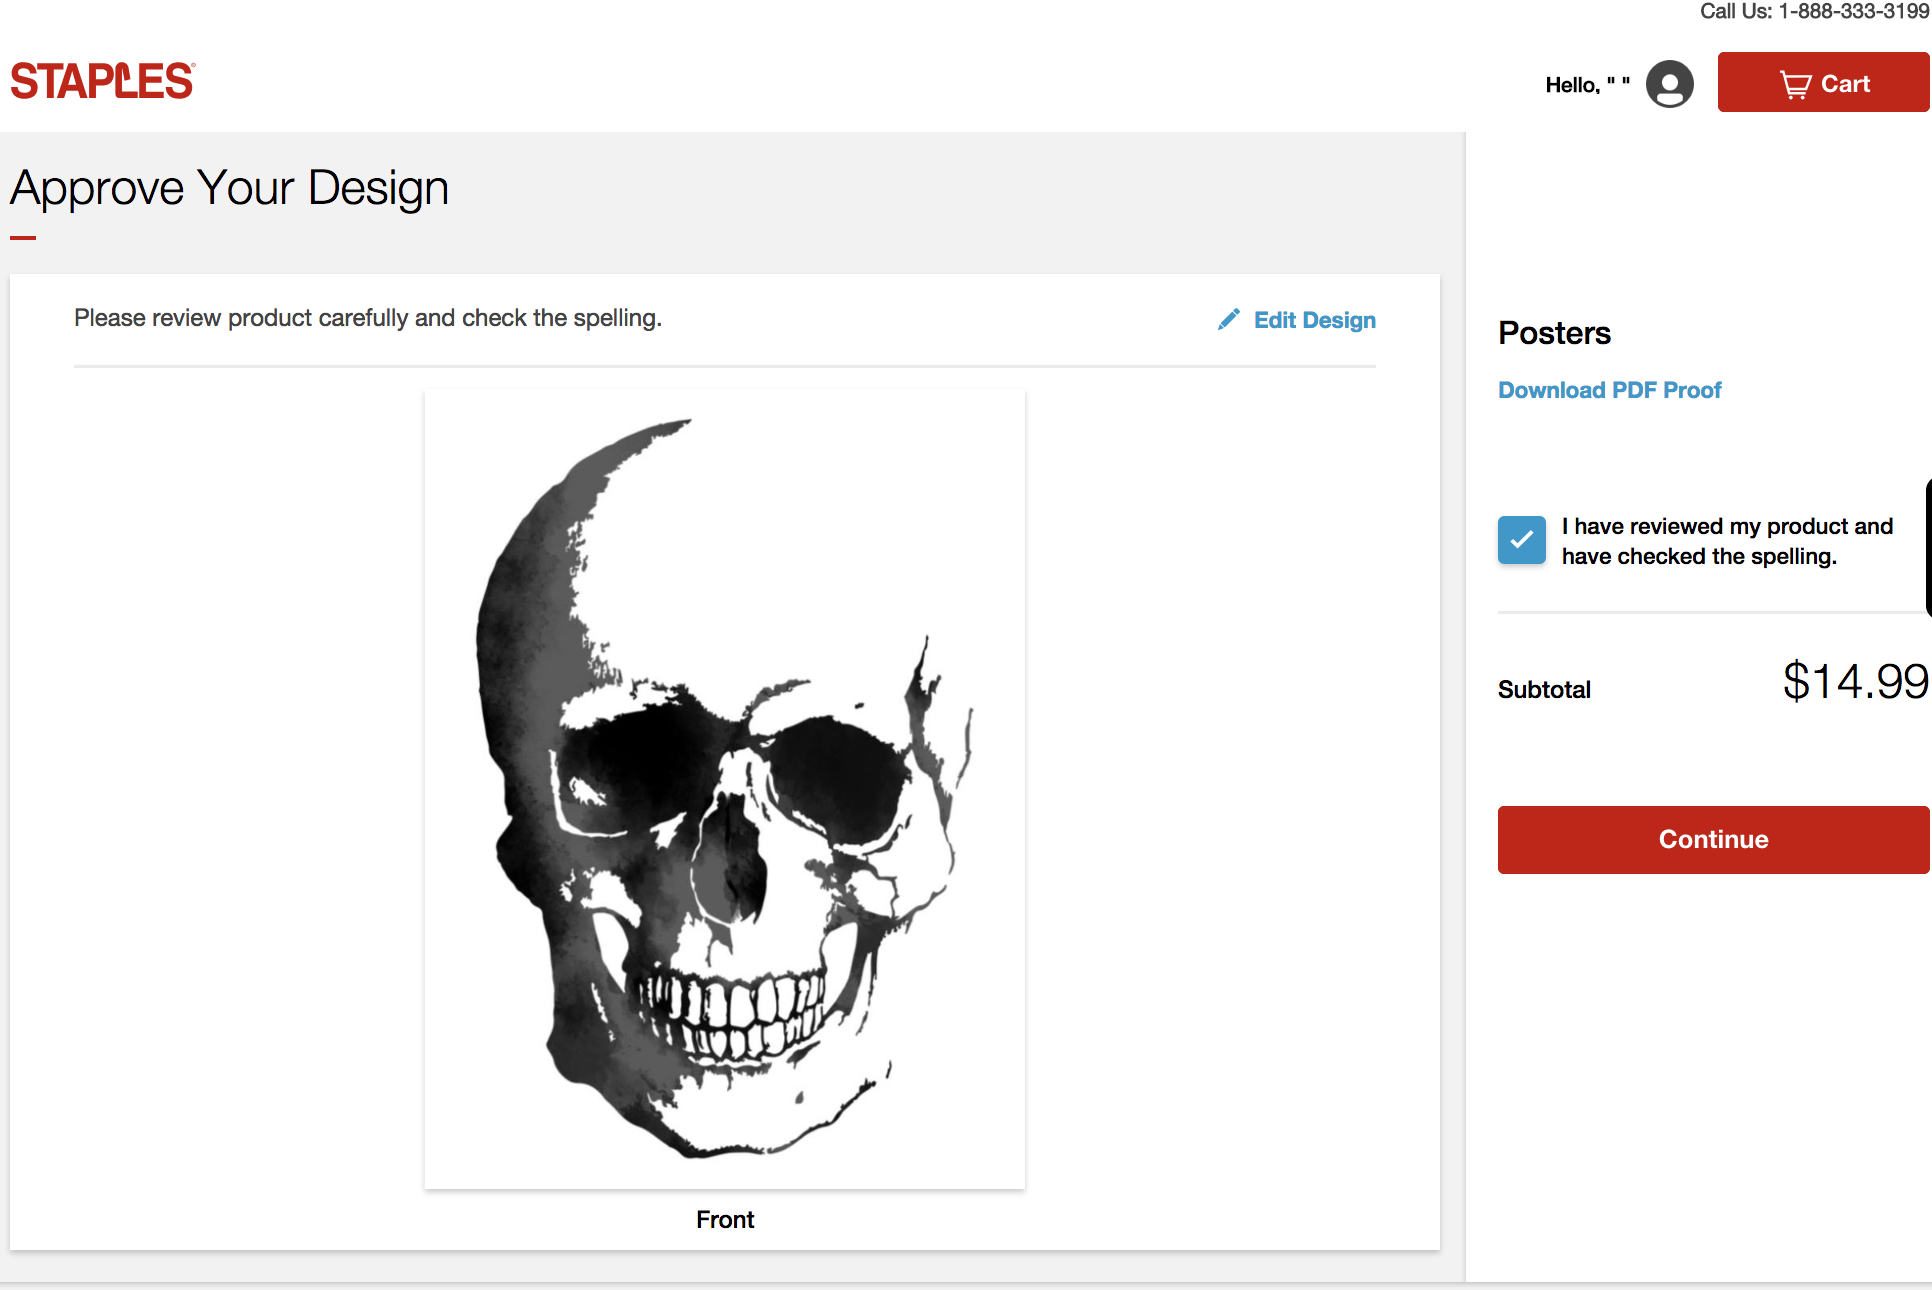Click the Approve Your Design heading
Image resolution: width=1932 pixels, height=1290 pixels.
(x=229, y=188)
